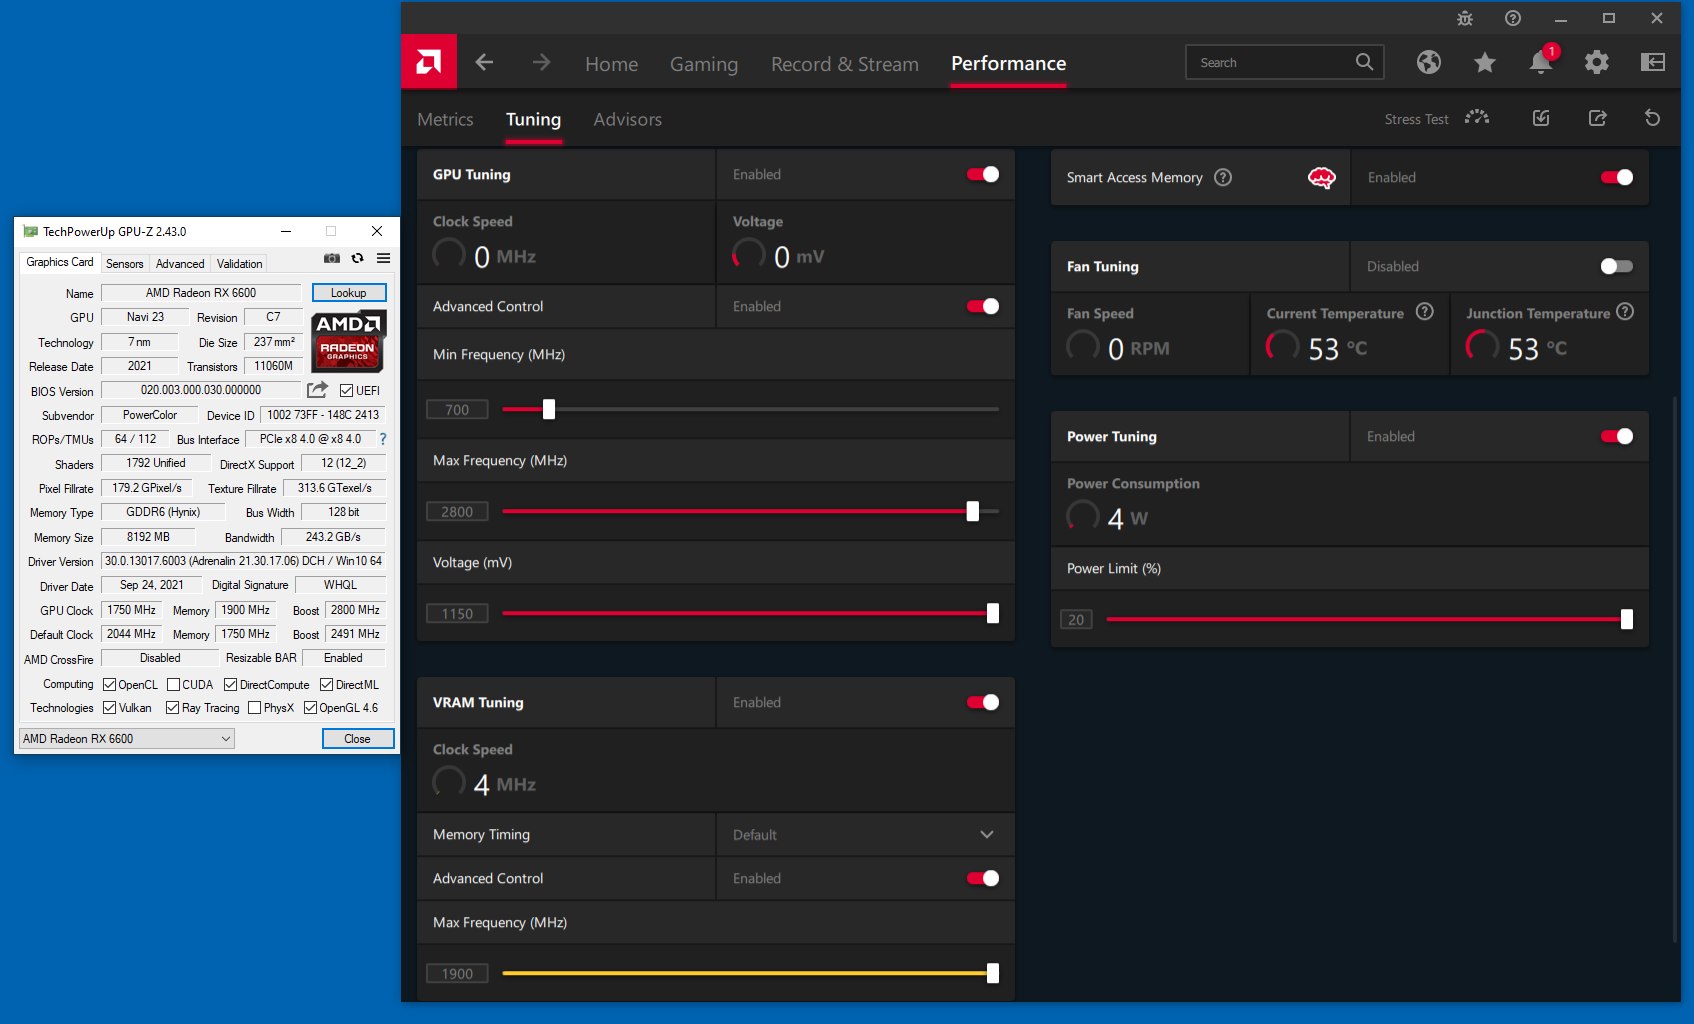Toggle CUDA checkbox in GPU-Z
The image size is (1694, 1024).
[x=173, y=685]
